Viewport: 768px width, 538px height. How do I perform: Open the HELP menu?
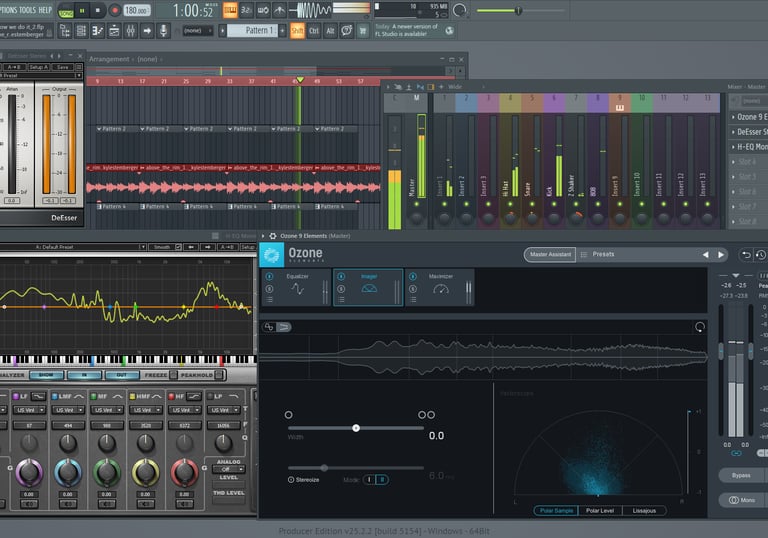pyautogui.click(x=45, y=10)
